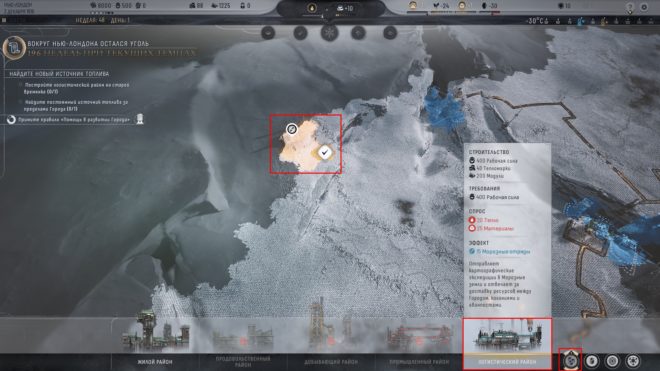Click the -24 trust indicator
This screenshot has width=660, height=371.
pyautogui.click(x=441, y=5)
